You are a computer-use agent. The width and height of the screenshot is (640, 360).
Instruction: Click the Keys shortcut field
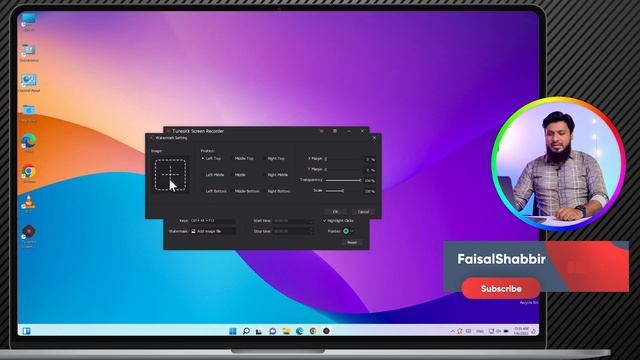point(213,221)
